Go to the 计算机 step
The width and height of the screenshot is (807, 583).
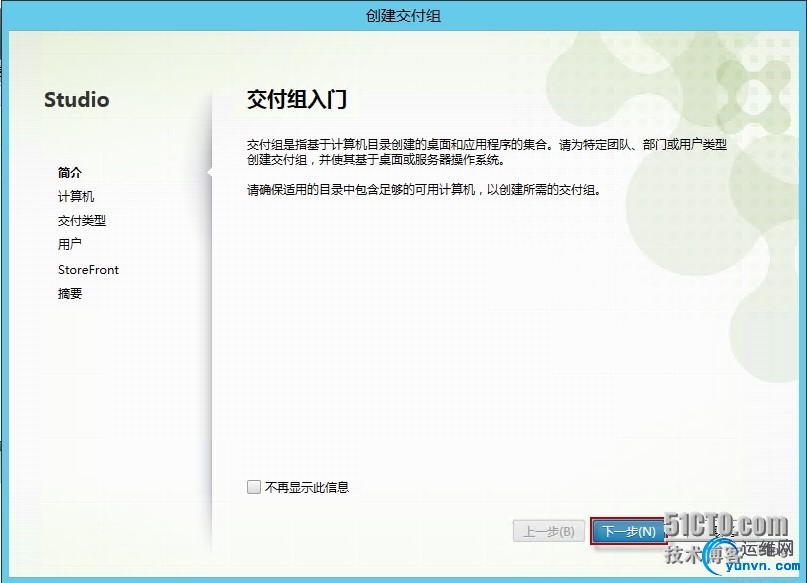76,196
